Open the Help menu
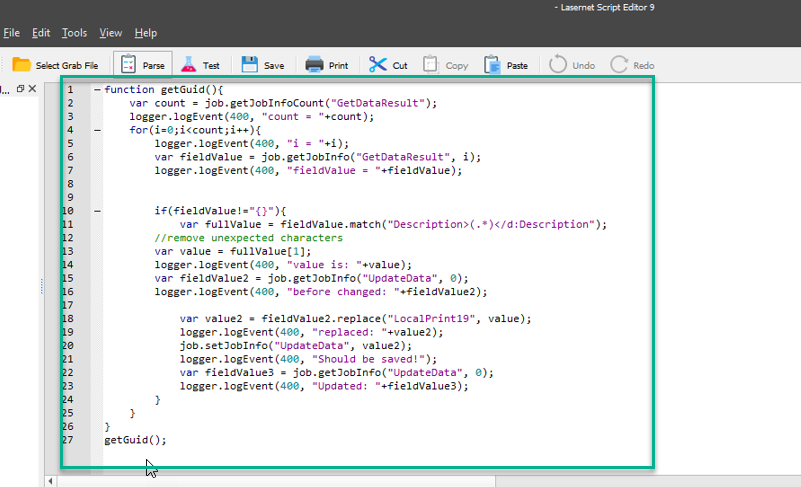Screen dimensions: 801x487 point(146,33)
